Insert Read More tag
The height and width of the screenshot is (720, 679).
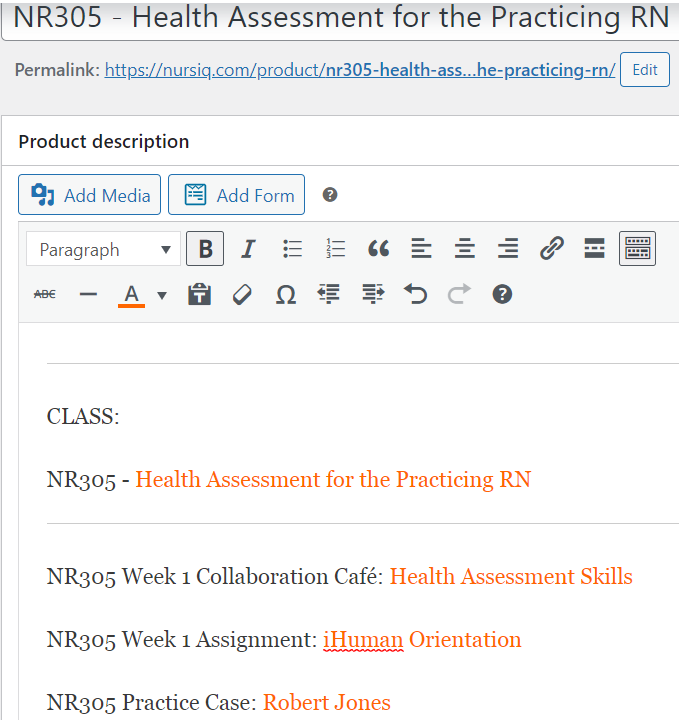tap(594, 249)
